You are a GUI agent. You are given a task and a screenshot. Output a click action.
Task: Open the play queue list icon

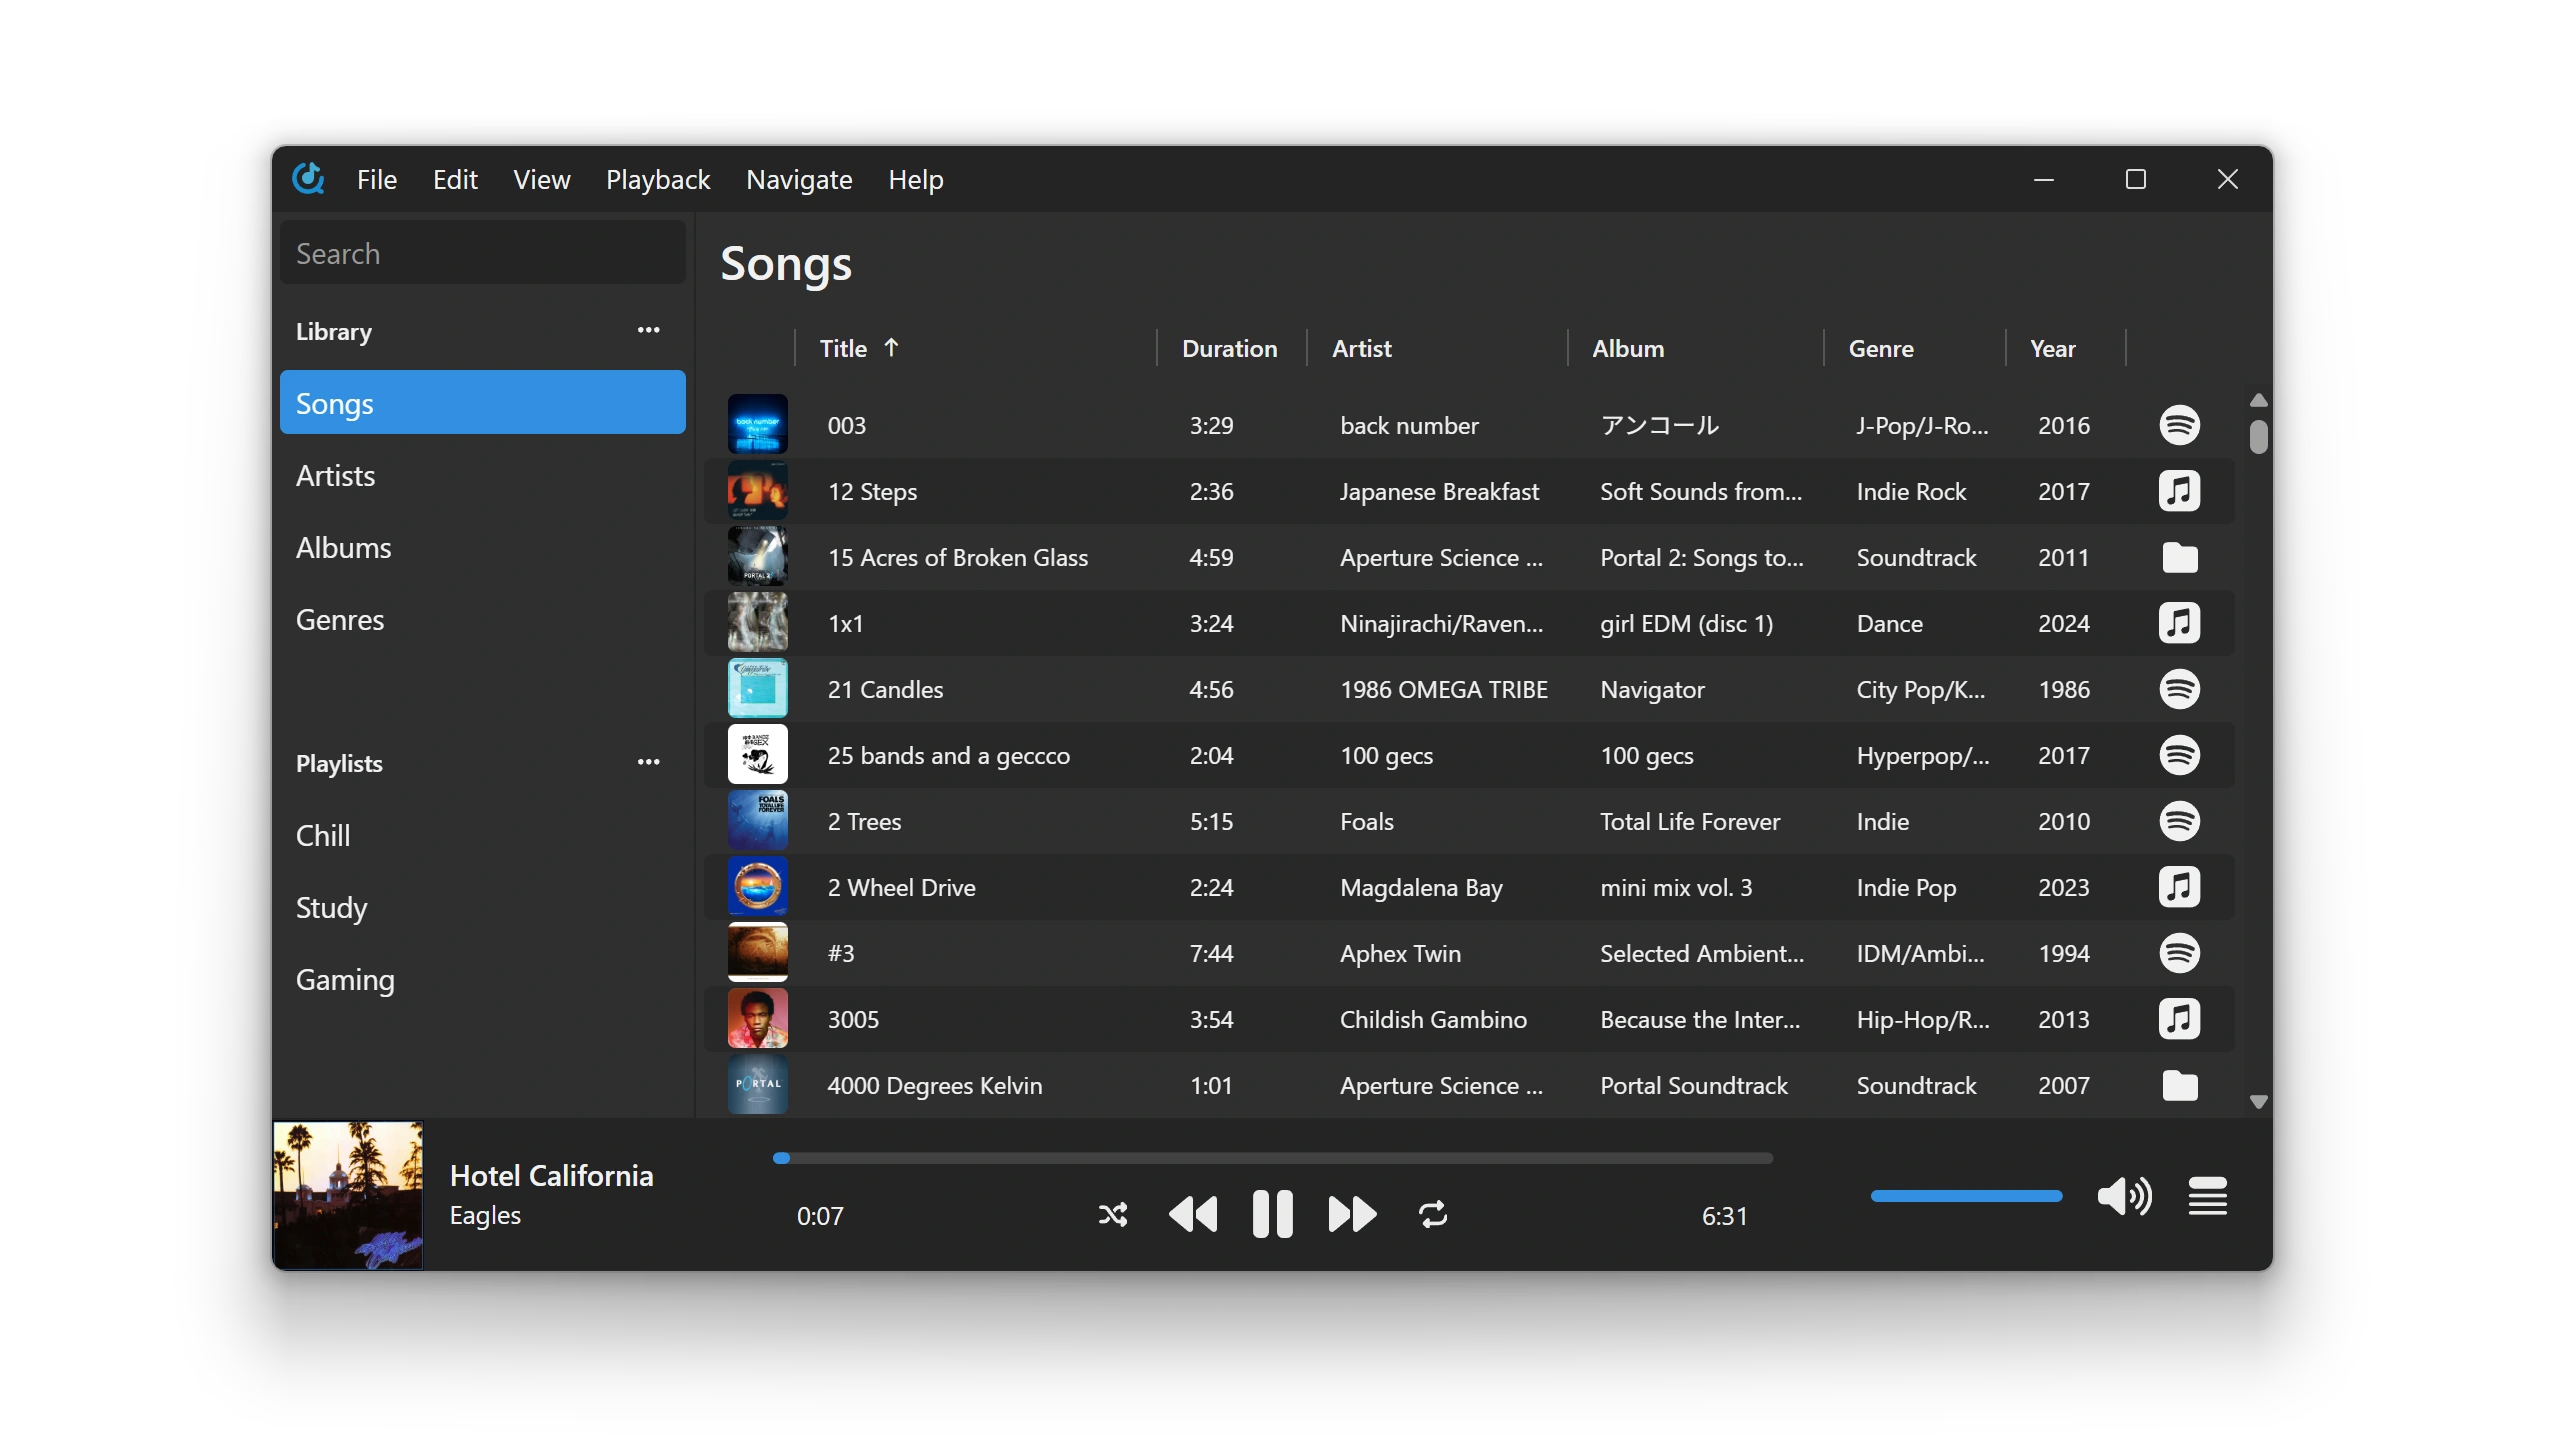point(2207,1196)
